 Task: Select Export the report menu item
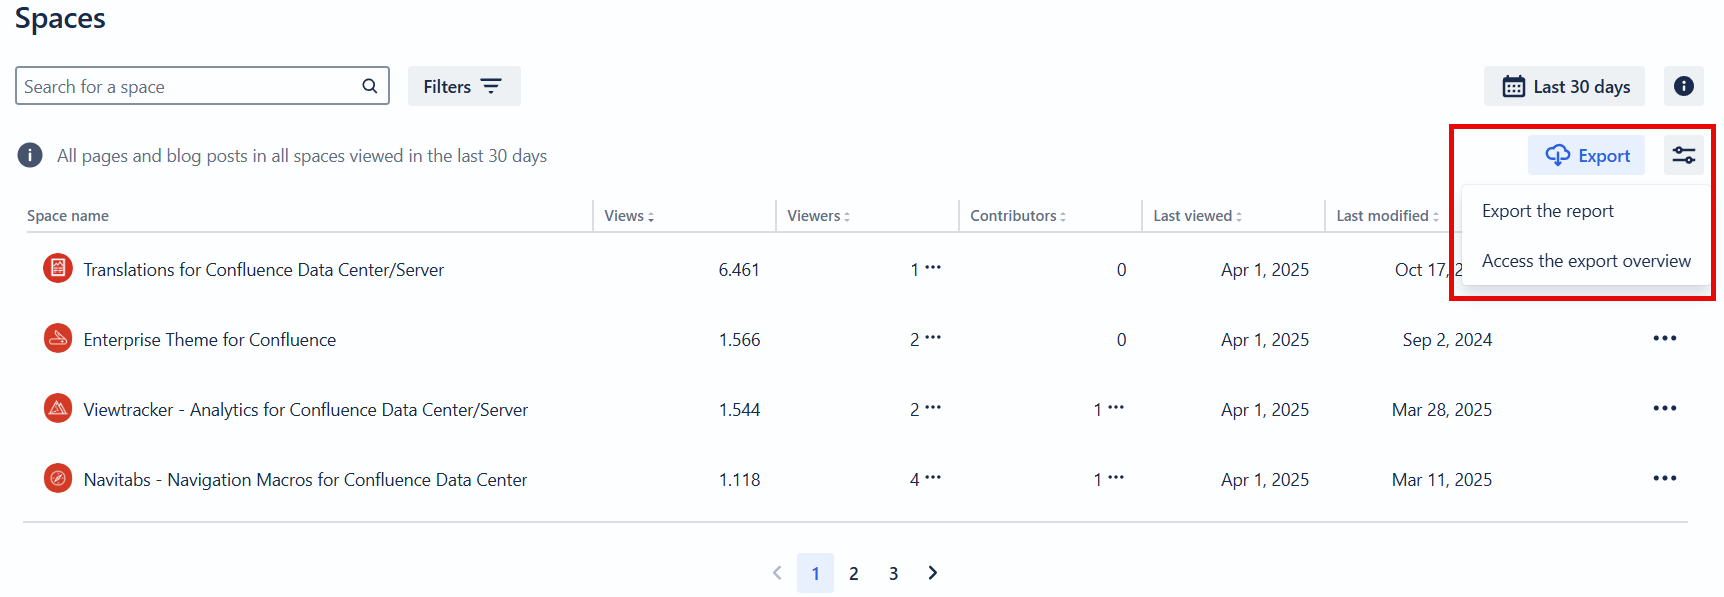(x=1547, y=211)
